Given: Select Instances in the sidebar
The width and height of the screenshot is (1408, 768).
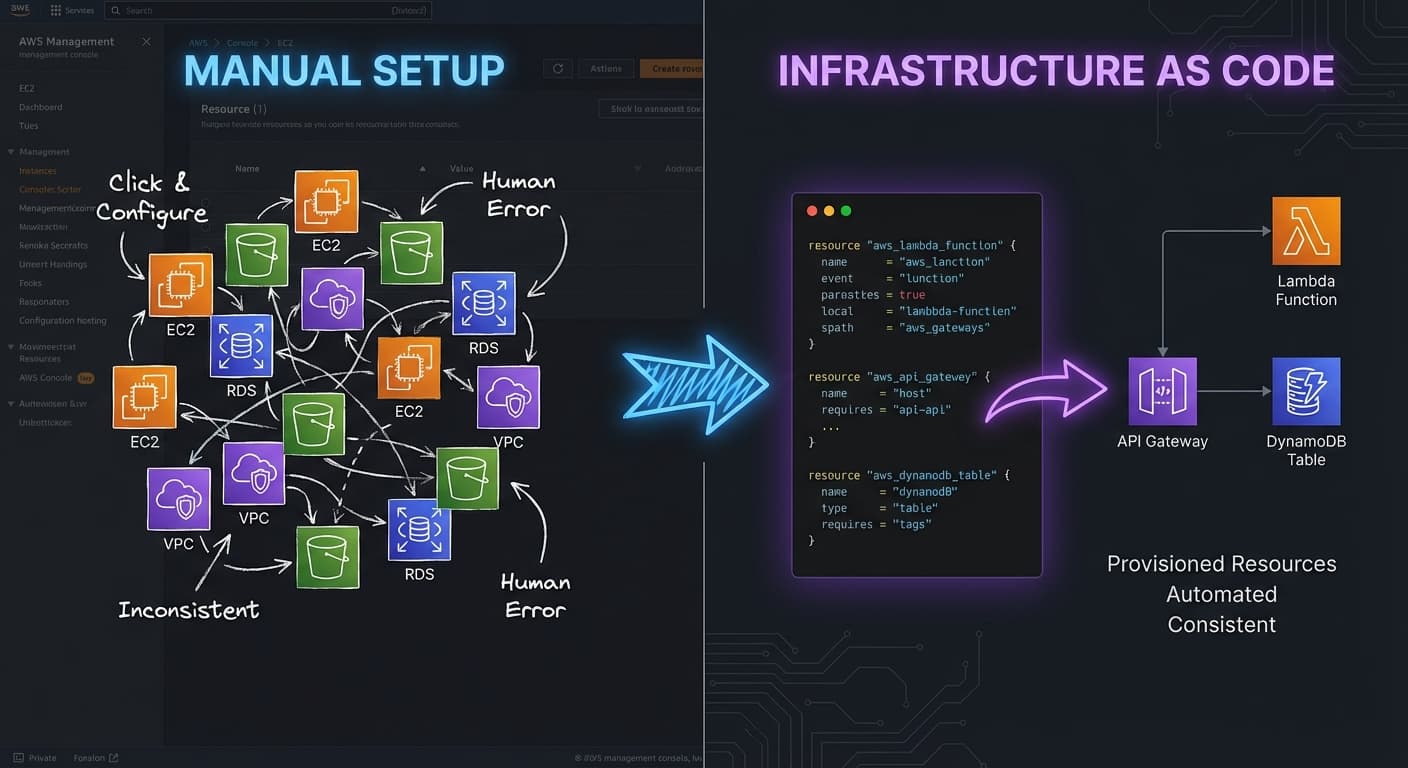Looking at the screenshot, I should [36, 170].
